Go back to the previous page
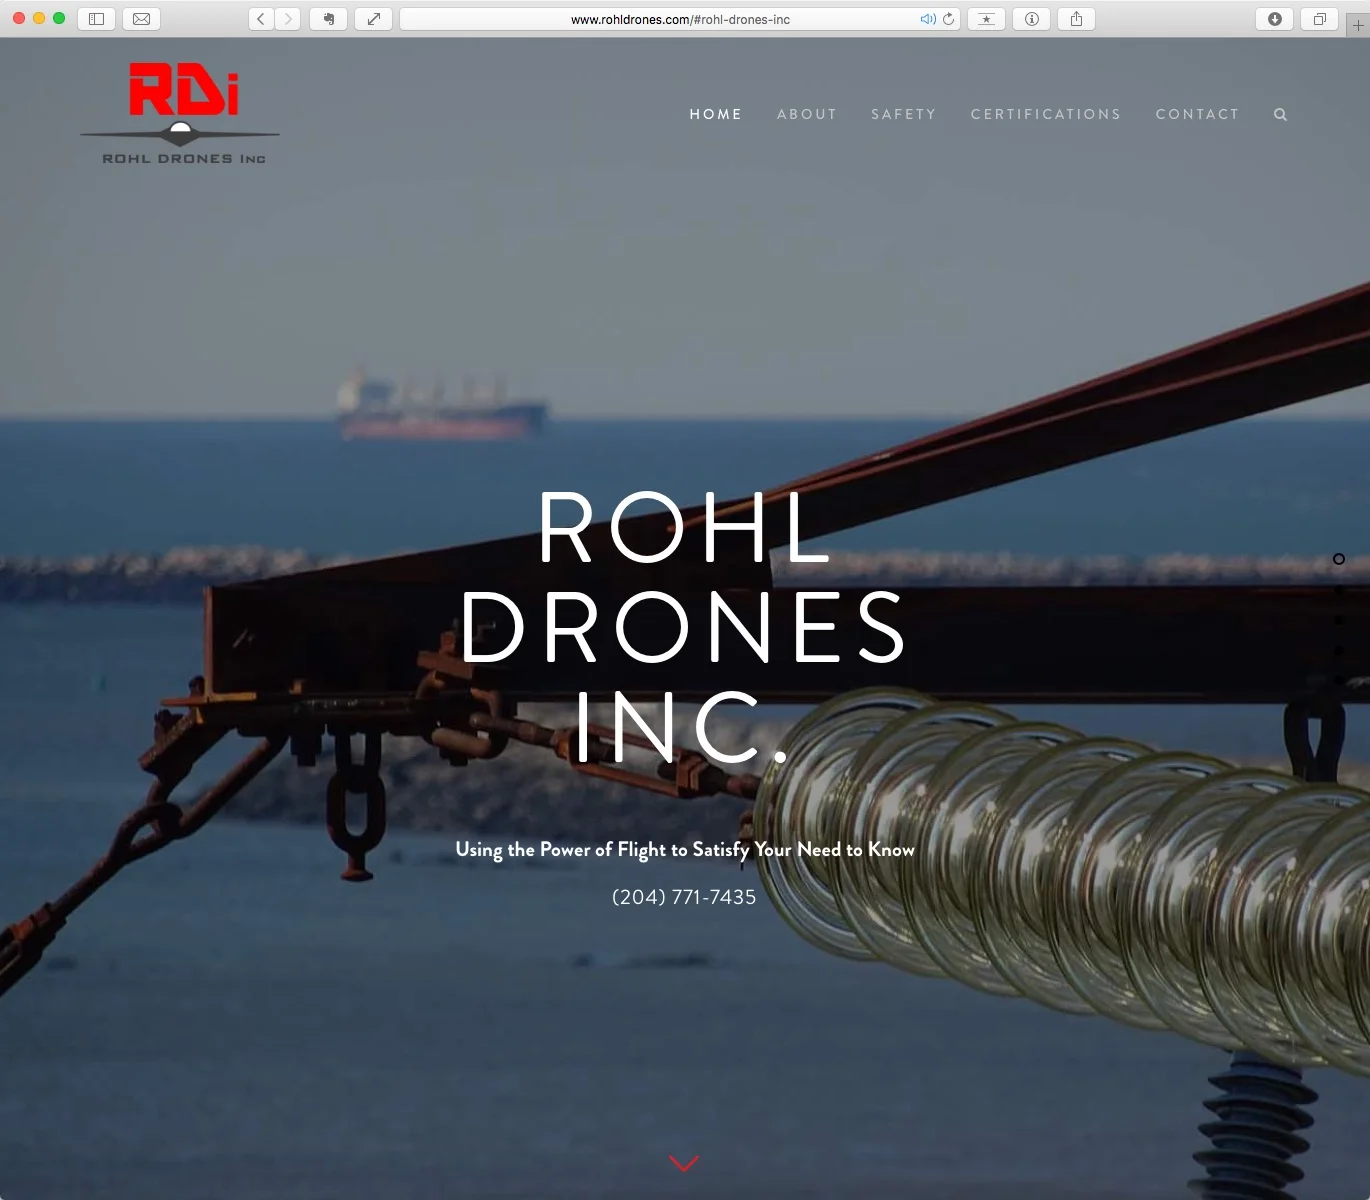Image resolution: width=1370 pixels, height=1200 pixels. click(261, 19)
